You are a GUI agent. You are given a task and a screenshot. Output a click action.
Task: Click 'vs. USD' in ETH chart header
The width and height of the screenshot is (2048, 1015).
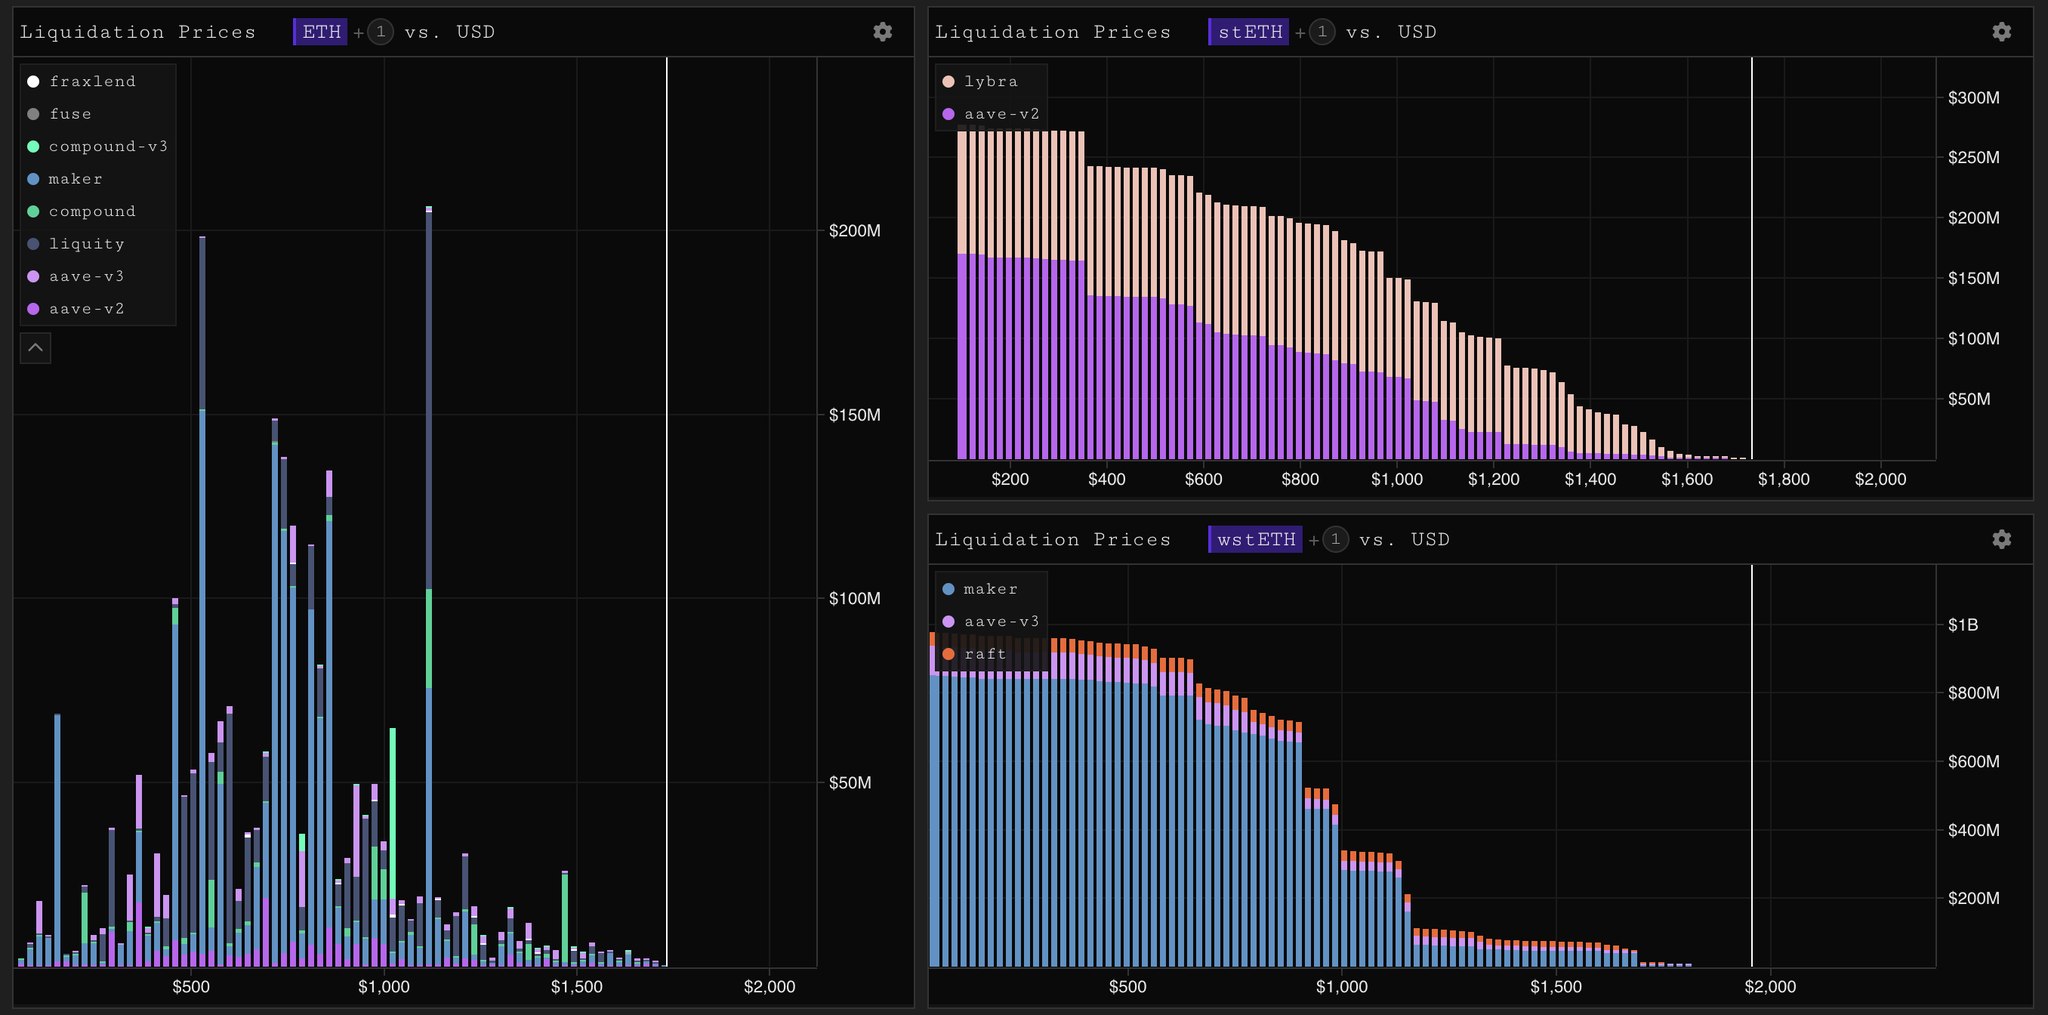(x=450, y=32)
